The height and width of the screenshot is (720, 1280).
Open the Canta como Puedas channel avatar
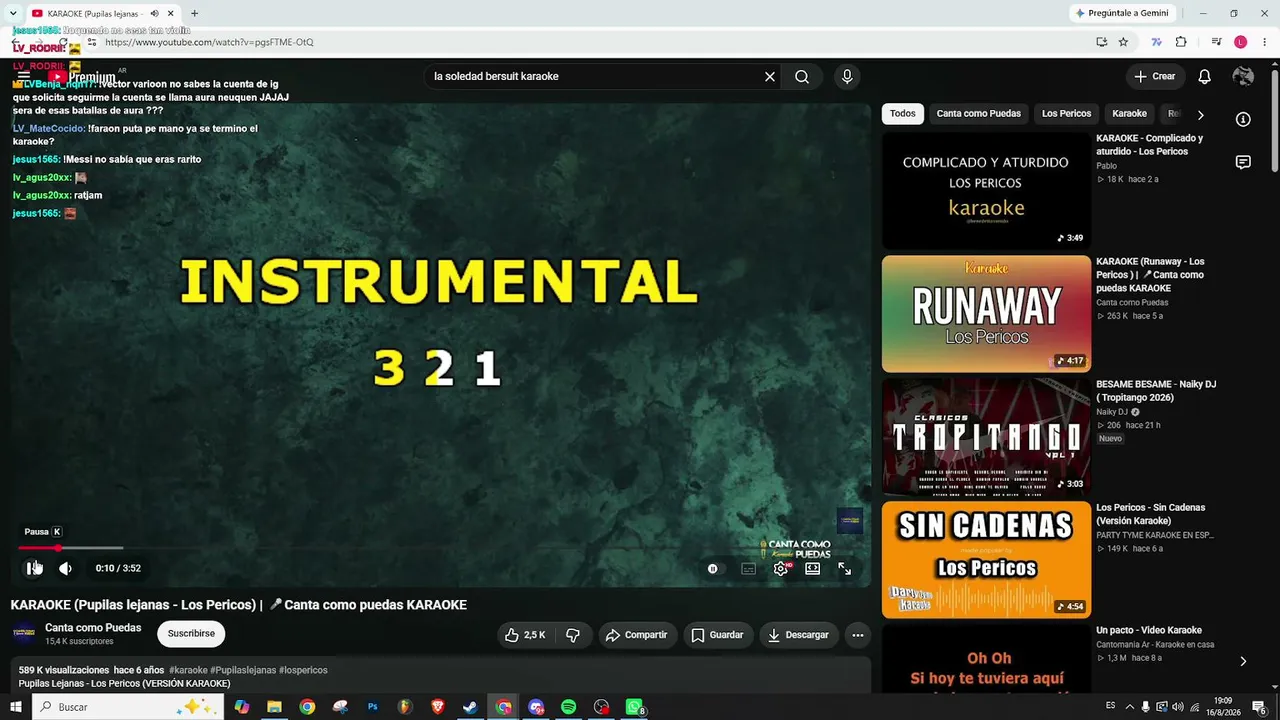coord(24,634)
